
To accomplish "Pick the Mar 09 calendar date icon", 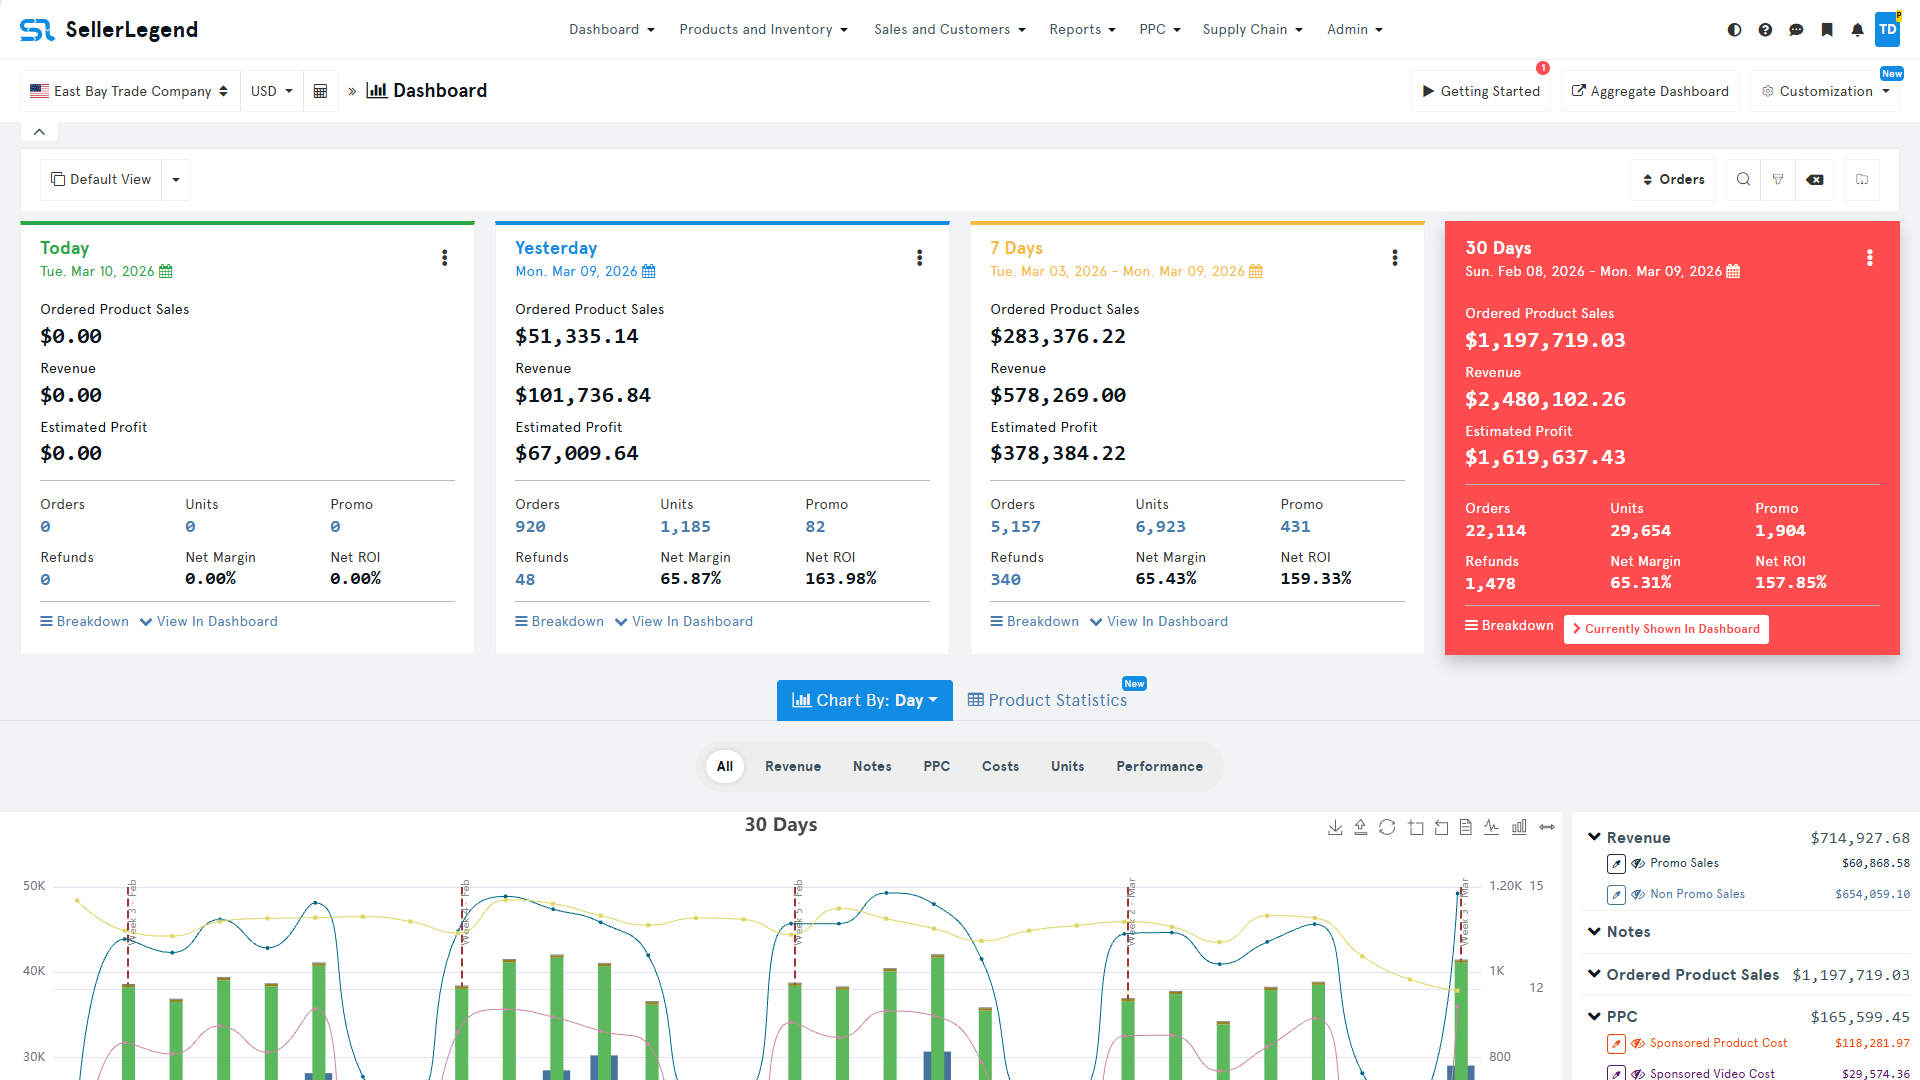I will tap(649, 271).
